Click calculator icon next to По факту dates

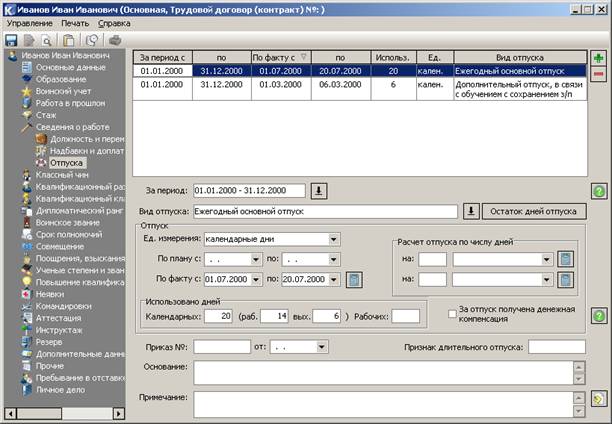(x=354, y=280)
